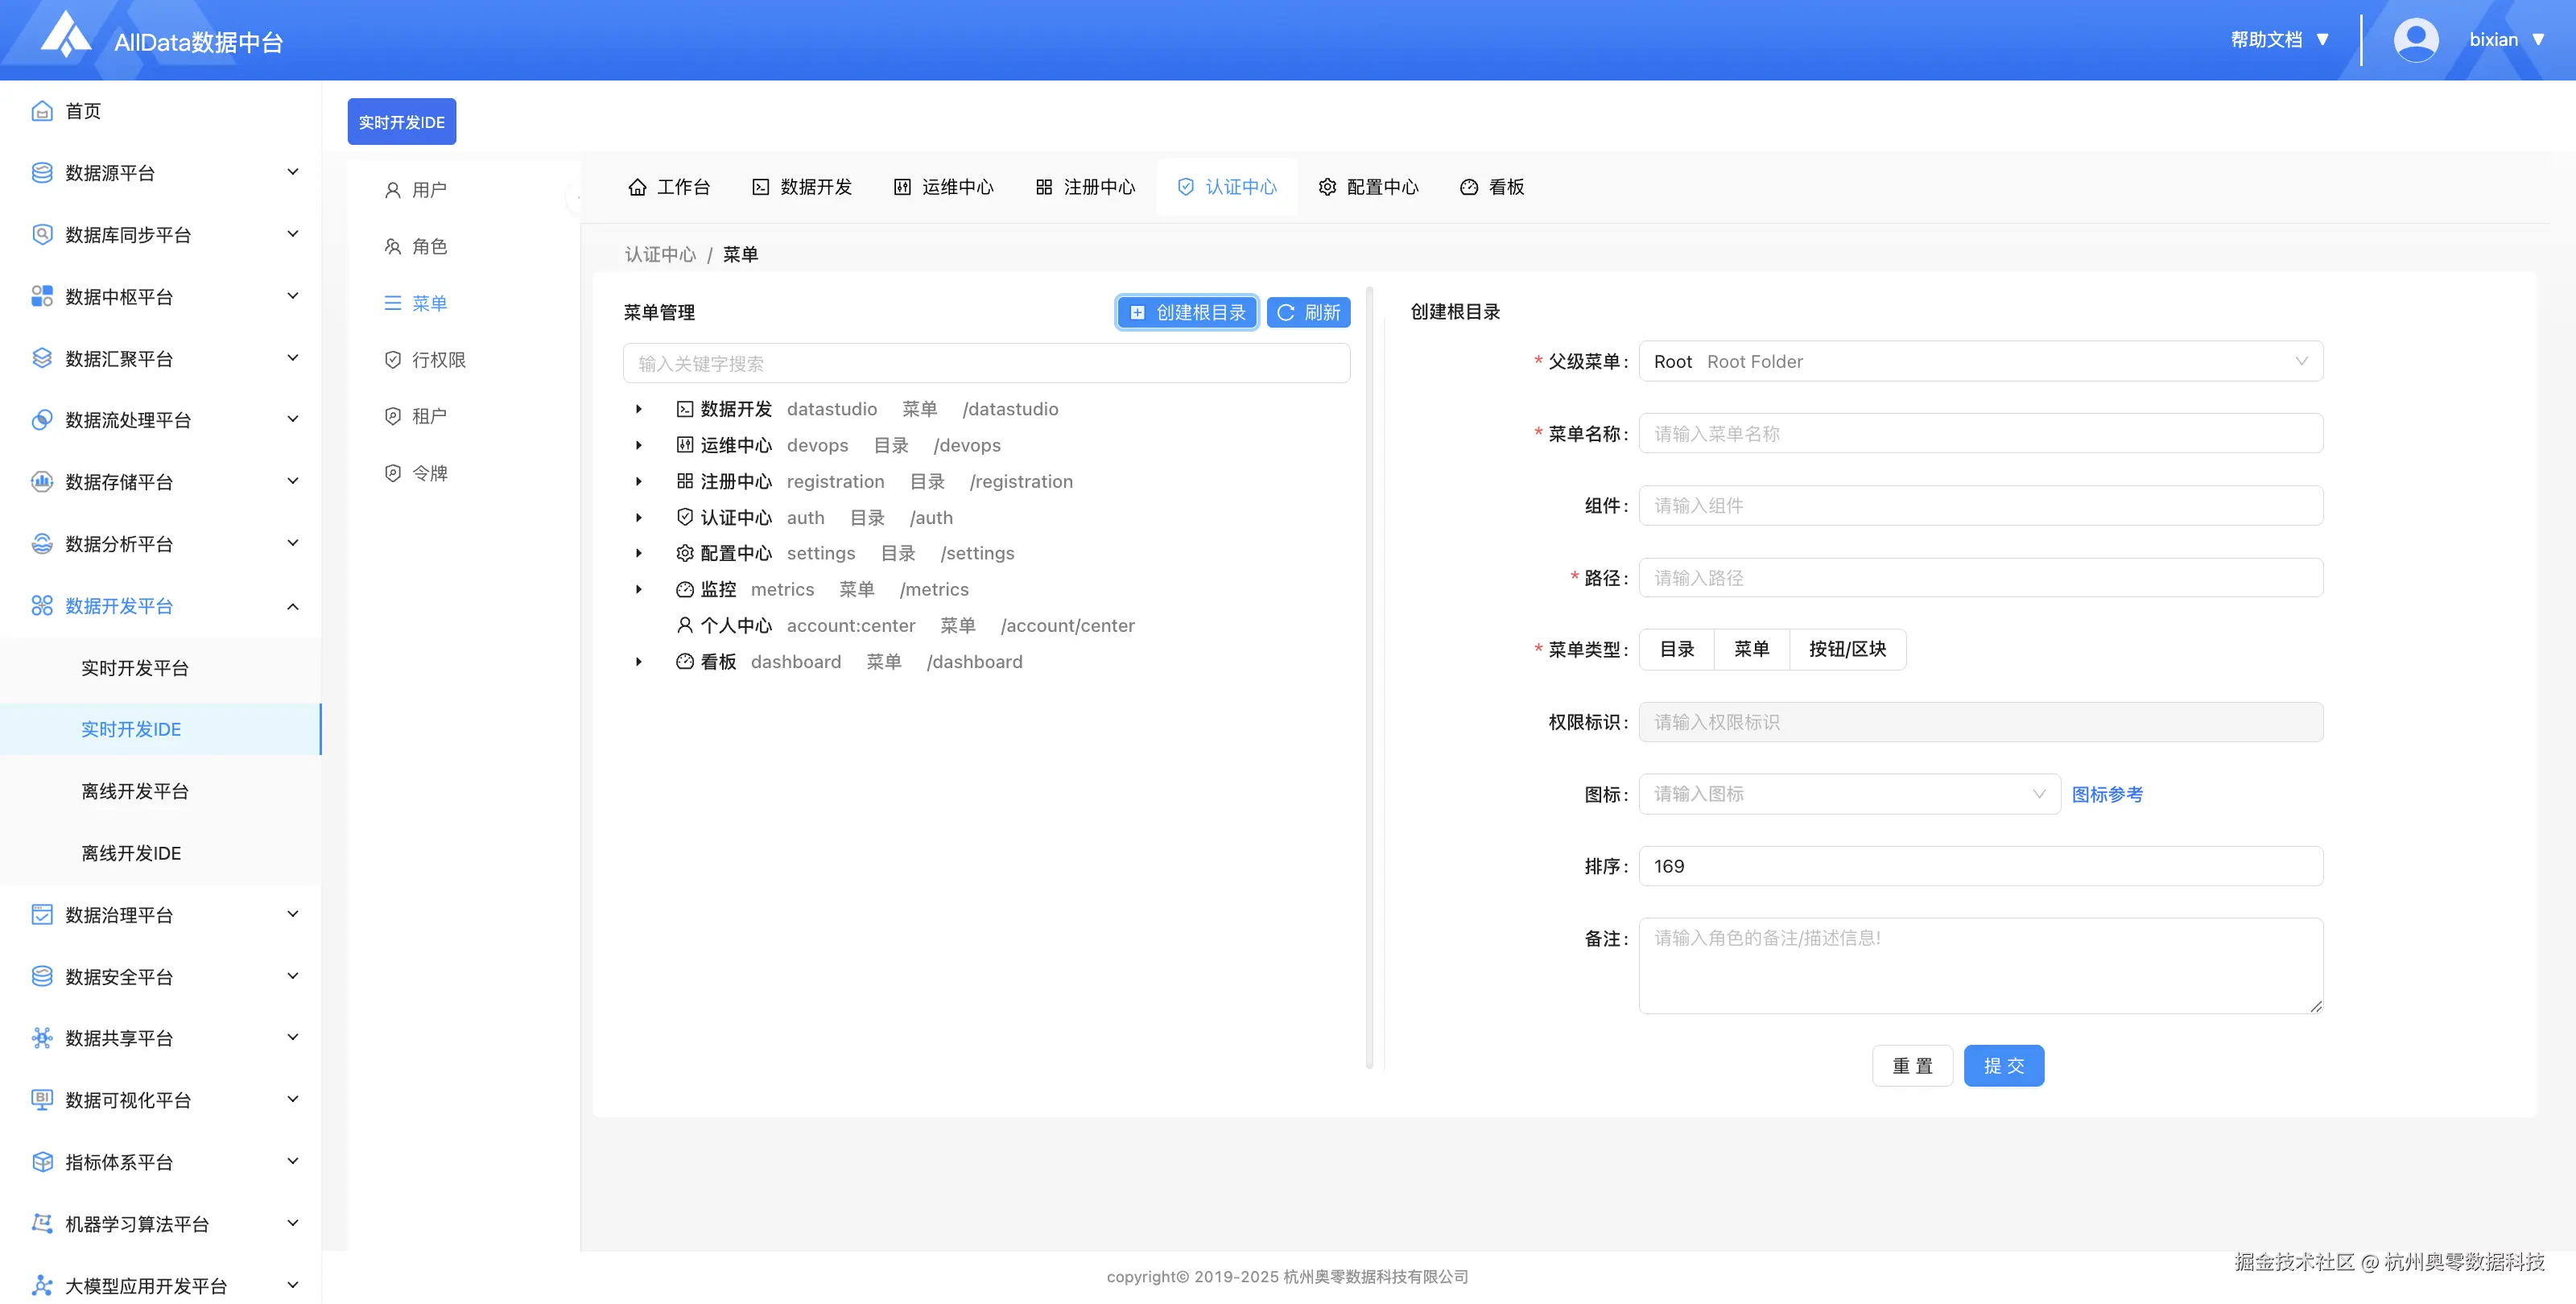2576x1304 pixels.
Task: Click the 首页 home icon in sidebar
Action: click(41, 110)
